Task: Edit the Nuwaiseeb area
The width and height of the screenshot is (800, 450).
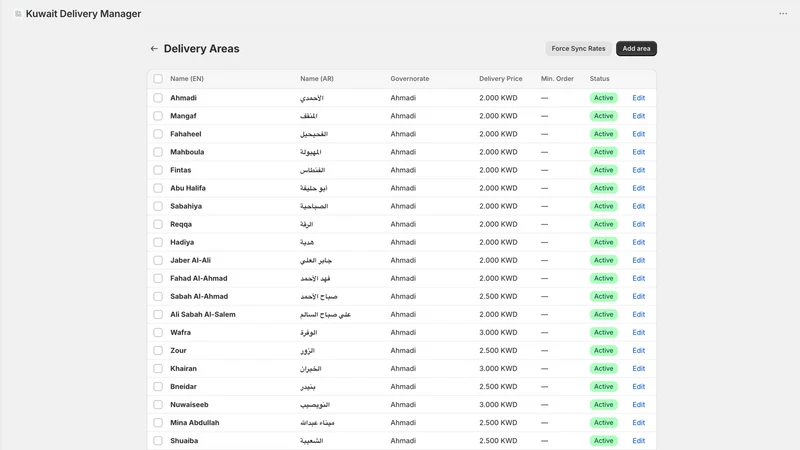Action: click(638, 405)
